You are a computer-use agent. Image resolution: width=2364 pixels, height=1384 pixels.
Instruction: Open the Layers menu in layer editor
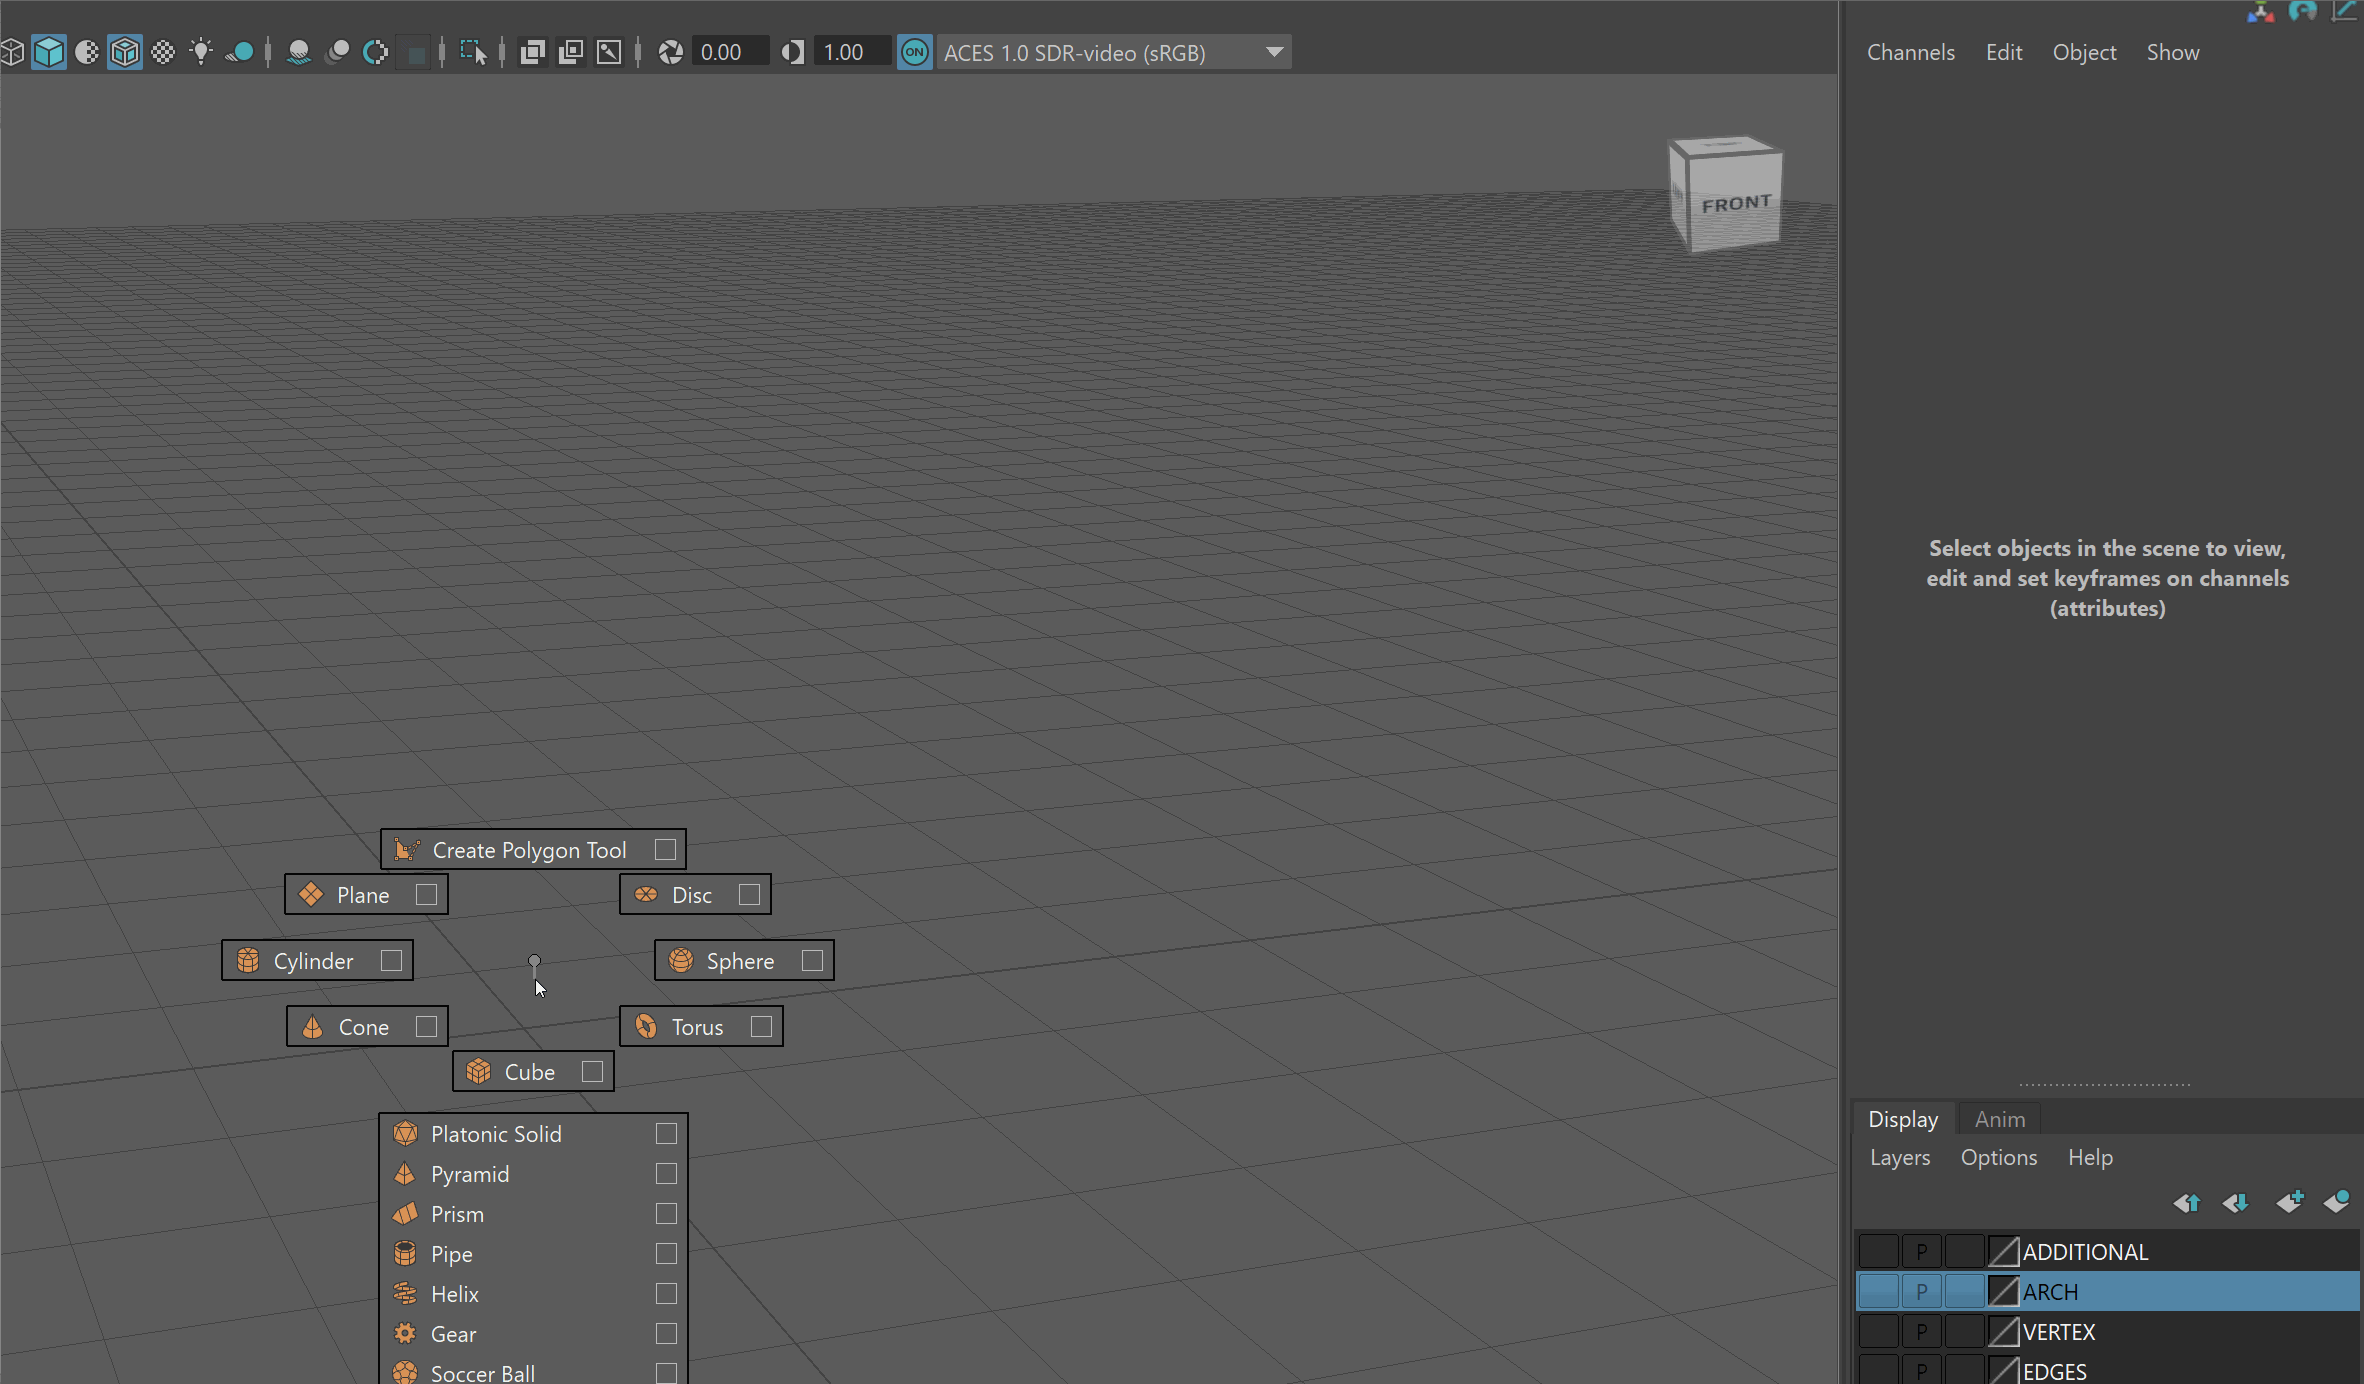[x=1900, y=1158]
